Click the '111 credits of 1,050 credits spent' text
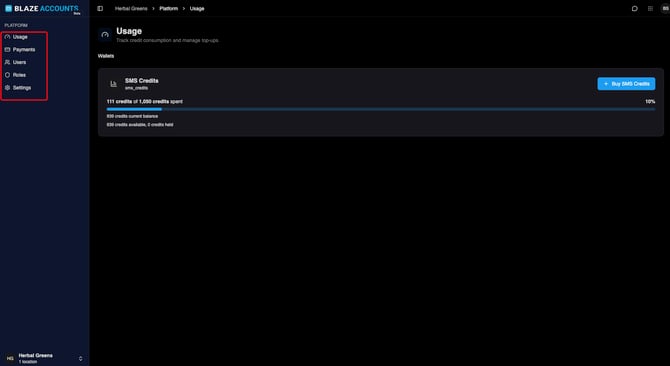The width and height of the screenshot is (670, 366). point(144,102)
